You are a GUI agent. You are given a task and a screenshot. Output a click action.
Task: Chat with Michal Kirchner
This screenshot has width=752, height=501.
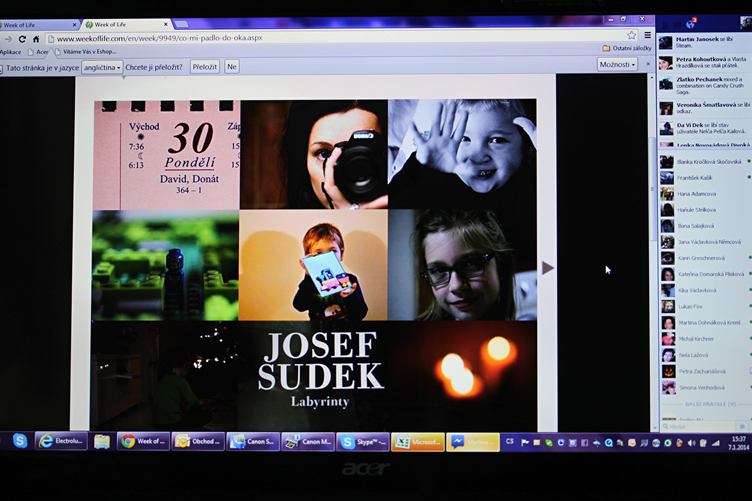click(704, 339)
